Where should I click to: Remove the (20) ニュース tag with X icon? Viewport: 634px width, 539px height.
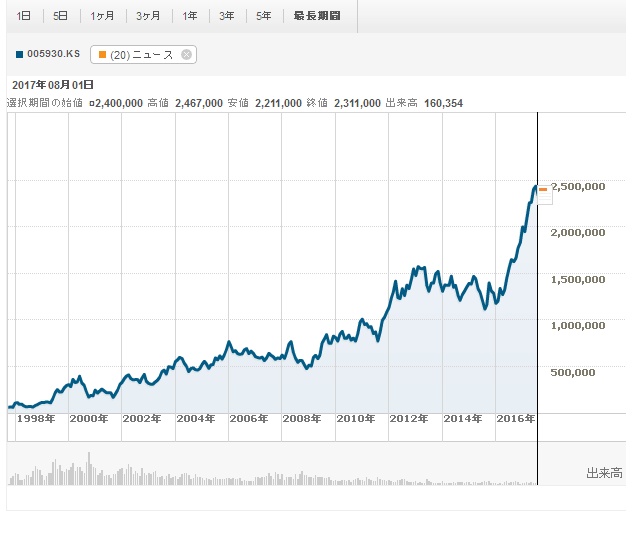coord(186,55)
